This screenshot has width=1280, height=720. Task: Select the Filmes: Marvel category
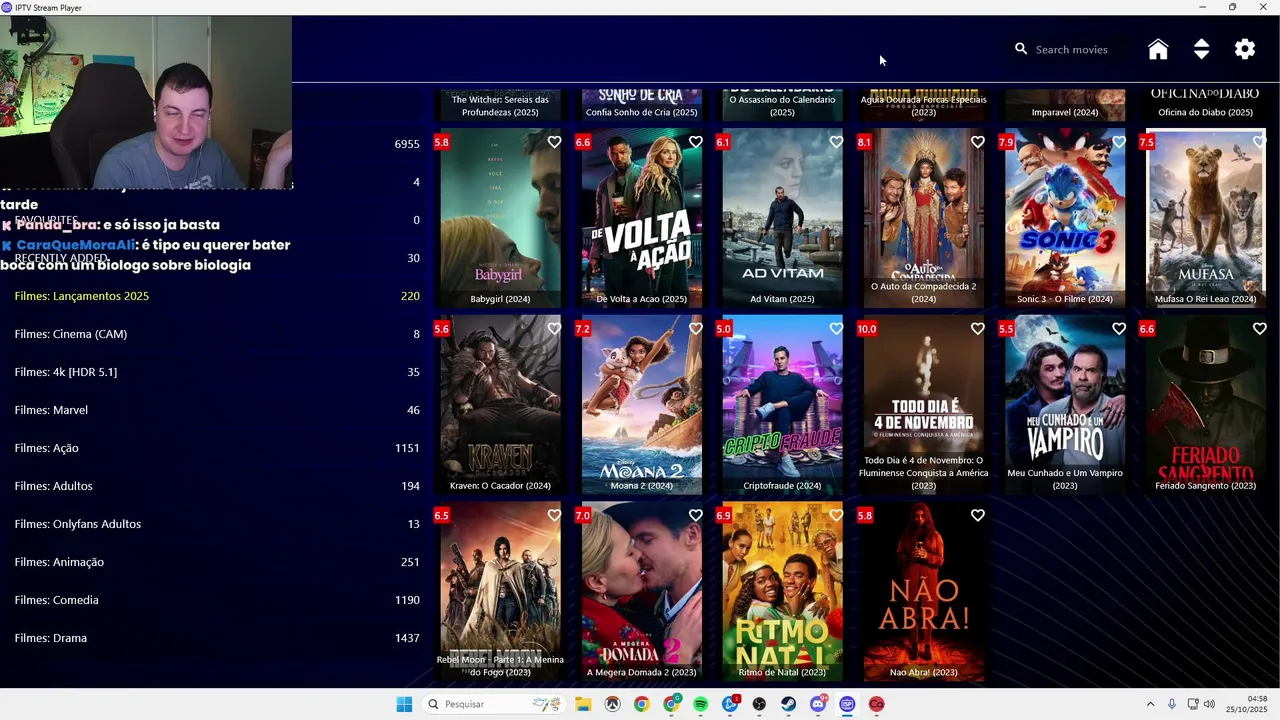[216, 410]
